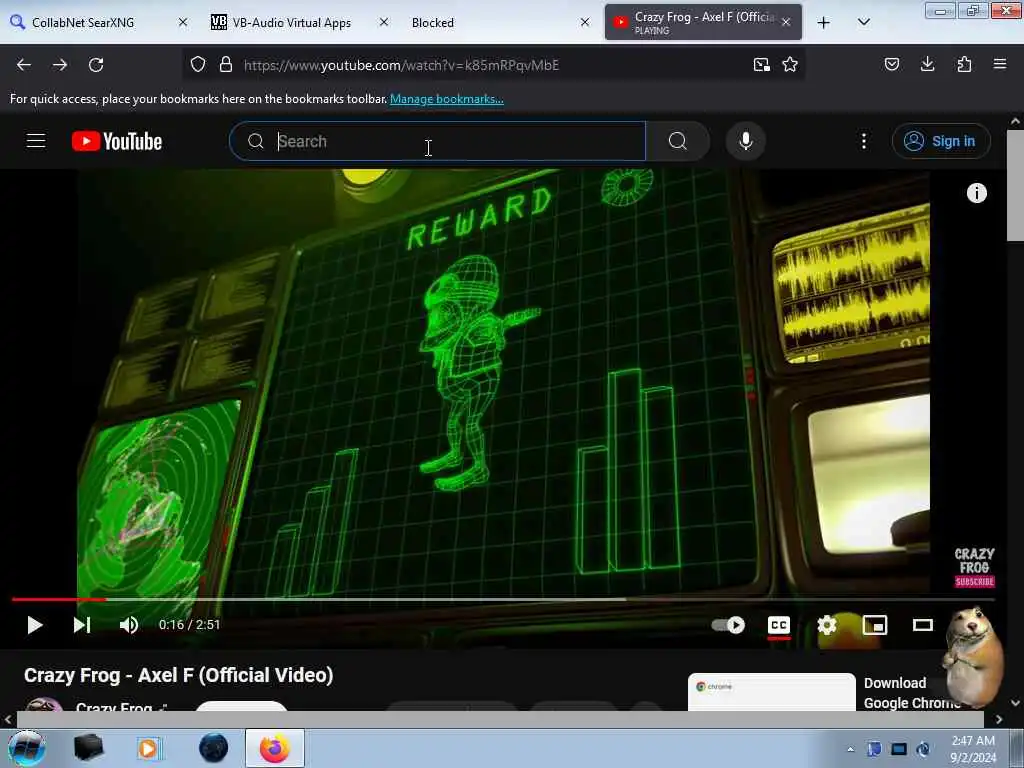The height and width of the screenshot is (768, 1024).
Task: Click the Crazy Frog subscribe watermark
Action: tap(974, 567)
